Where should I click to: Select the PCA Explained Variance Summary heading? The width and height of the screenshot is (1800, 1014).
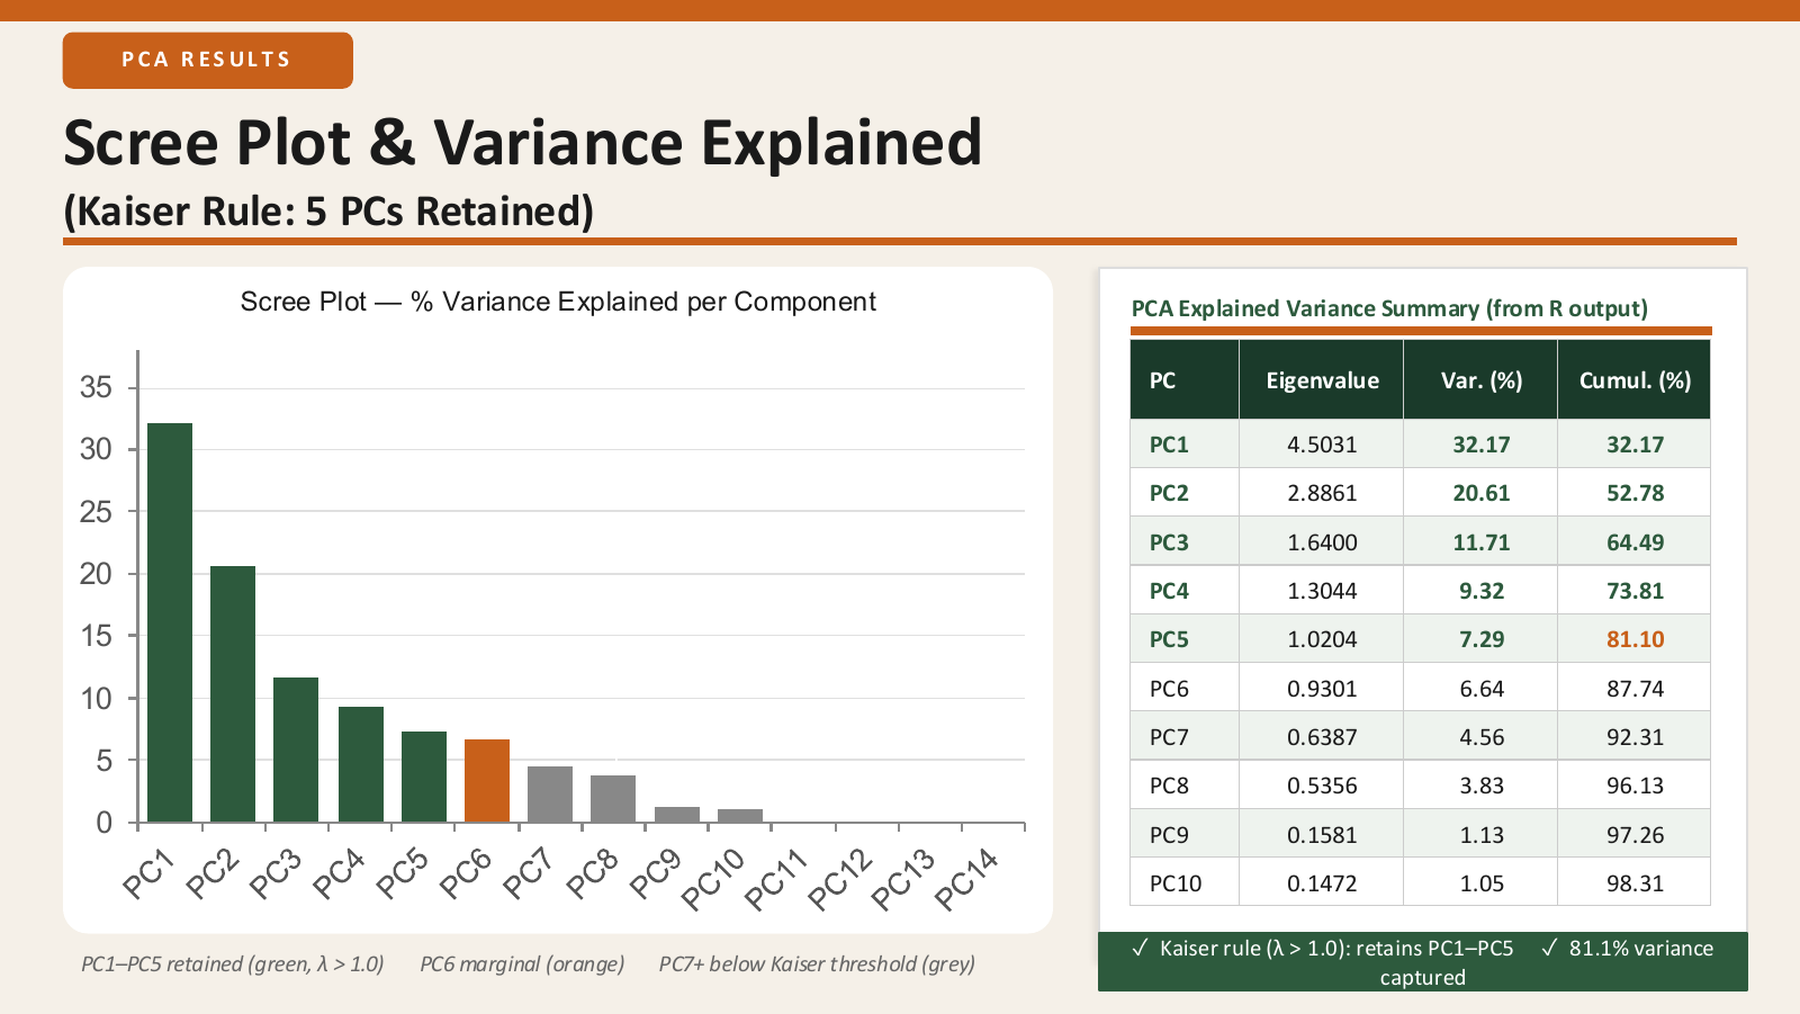click(x=1389, y=308)
